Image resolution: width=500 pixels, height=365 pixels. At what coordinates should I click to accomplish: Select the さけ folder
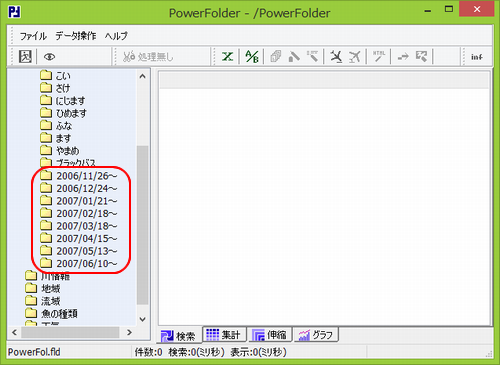coord(55,88)
